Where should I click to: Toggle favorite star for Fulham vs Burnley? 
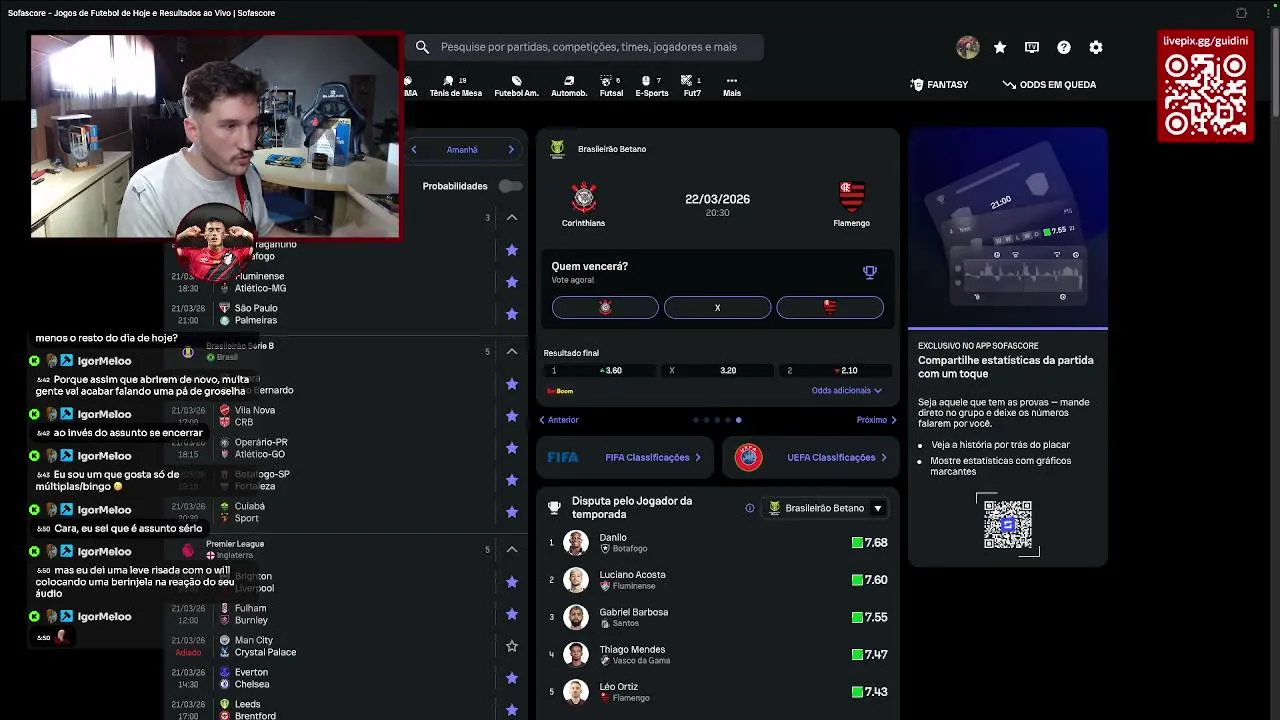pyautogui.click(x=512, y=614)
